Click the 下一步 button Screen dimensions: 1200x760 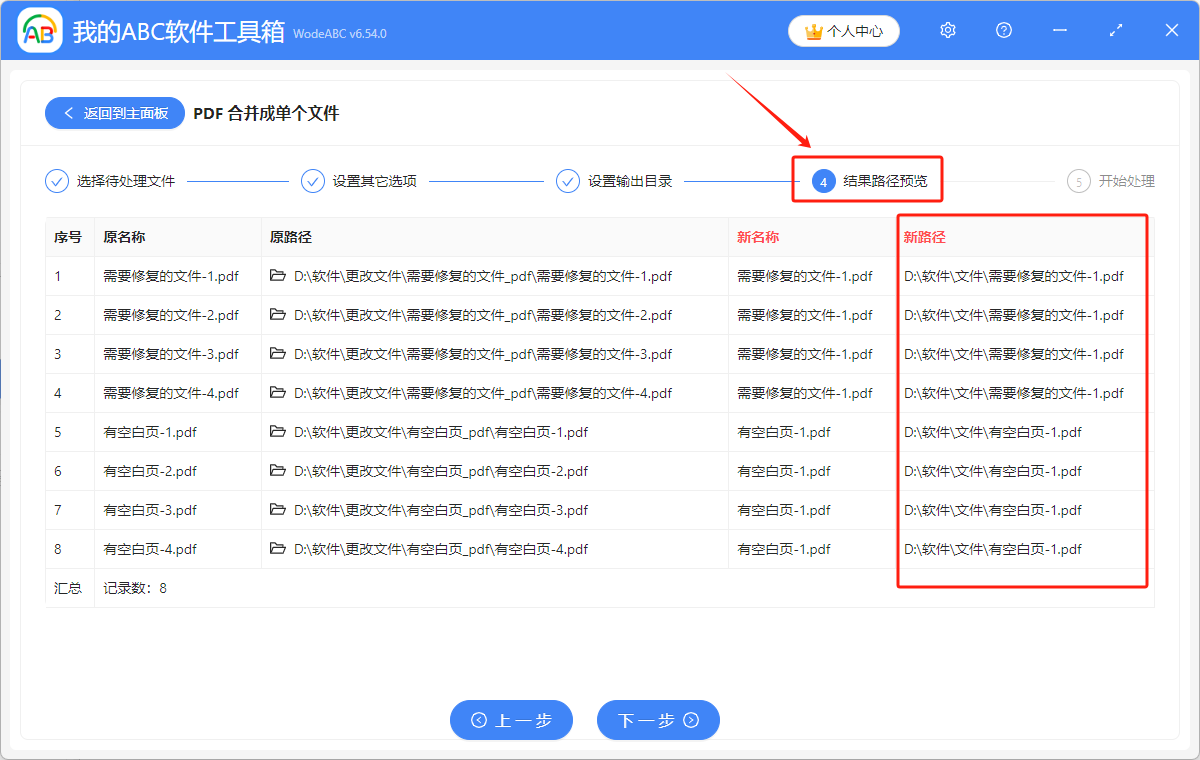coord(658,720)
